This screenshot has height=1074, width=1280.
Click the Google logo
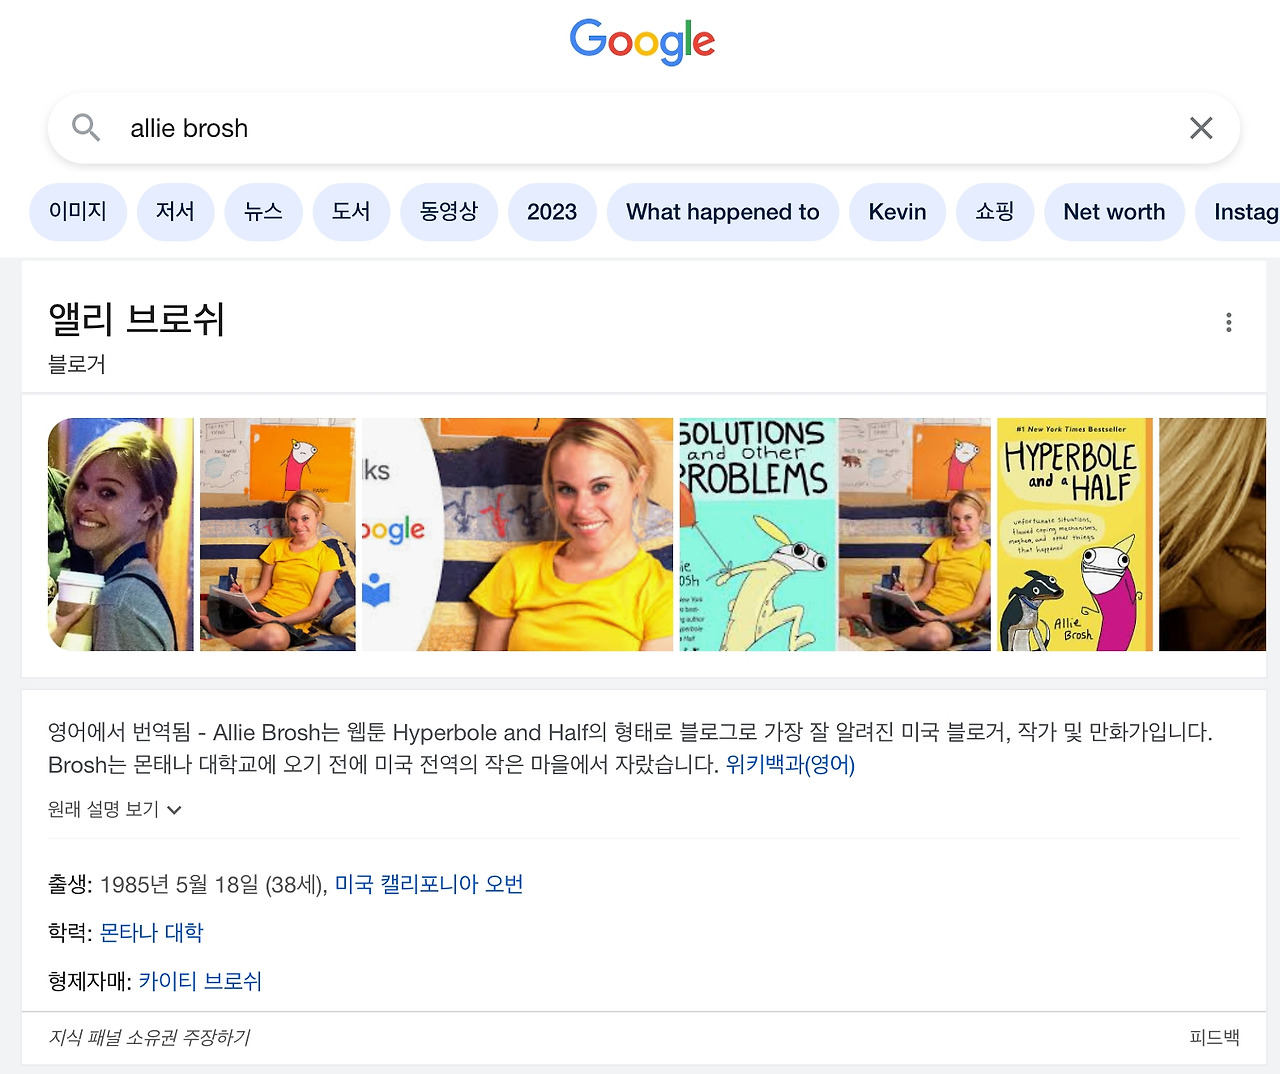pos(642,42)
